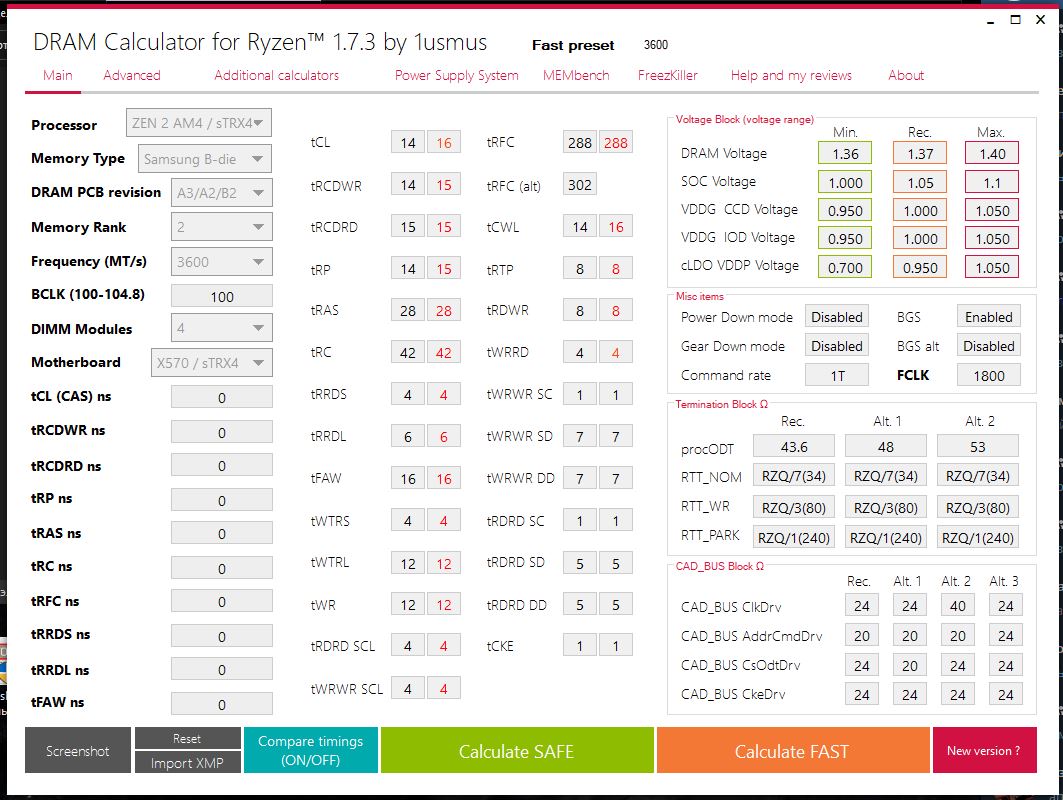Click the Command rate 1T value

coord(837,375)
